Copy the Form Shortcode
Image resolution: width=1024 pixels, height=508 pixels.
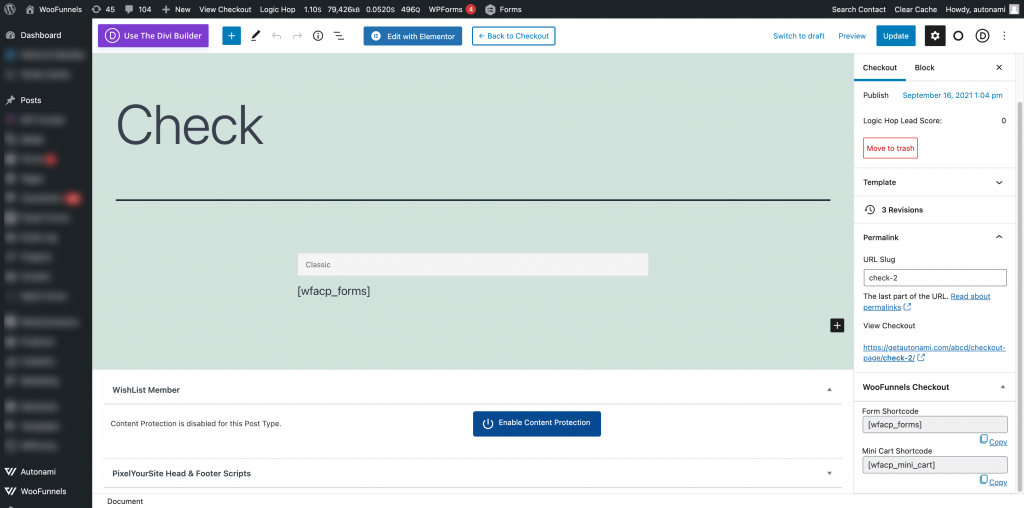point(993,441)
